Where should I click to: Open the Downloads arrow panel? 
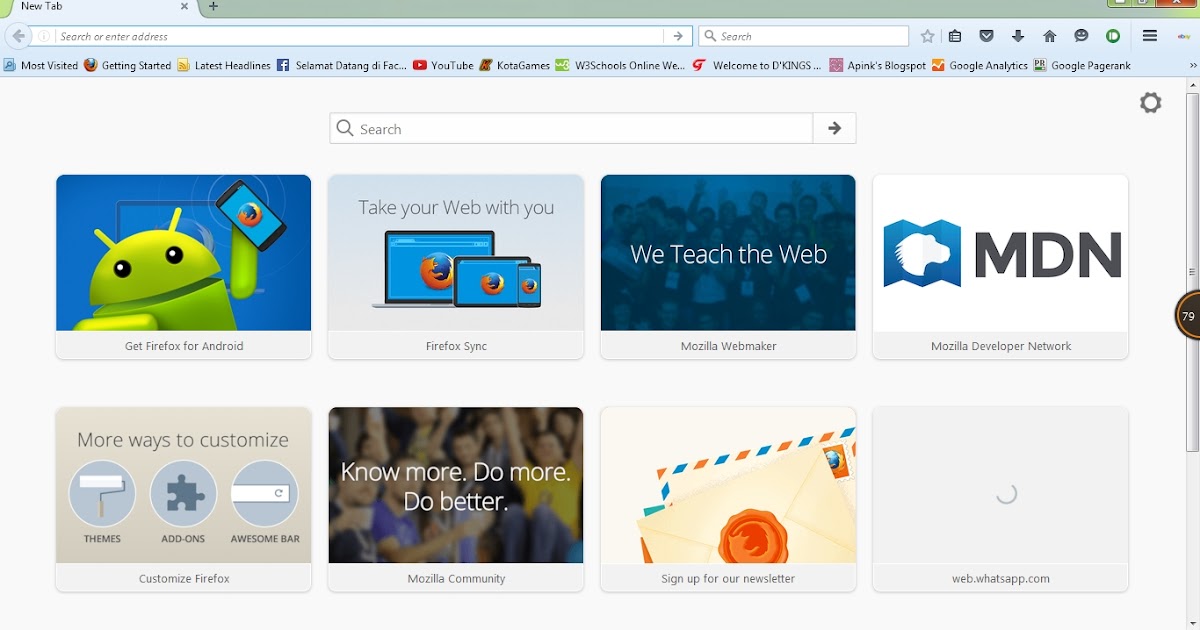pyautogui.click(x=1018, y=36)
